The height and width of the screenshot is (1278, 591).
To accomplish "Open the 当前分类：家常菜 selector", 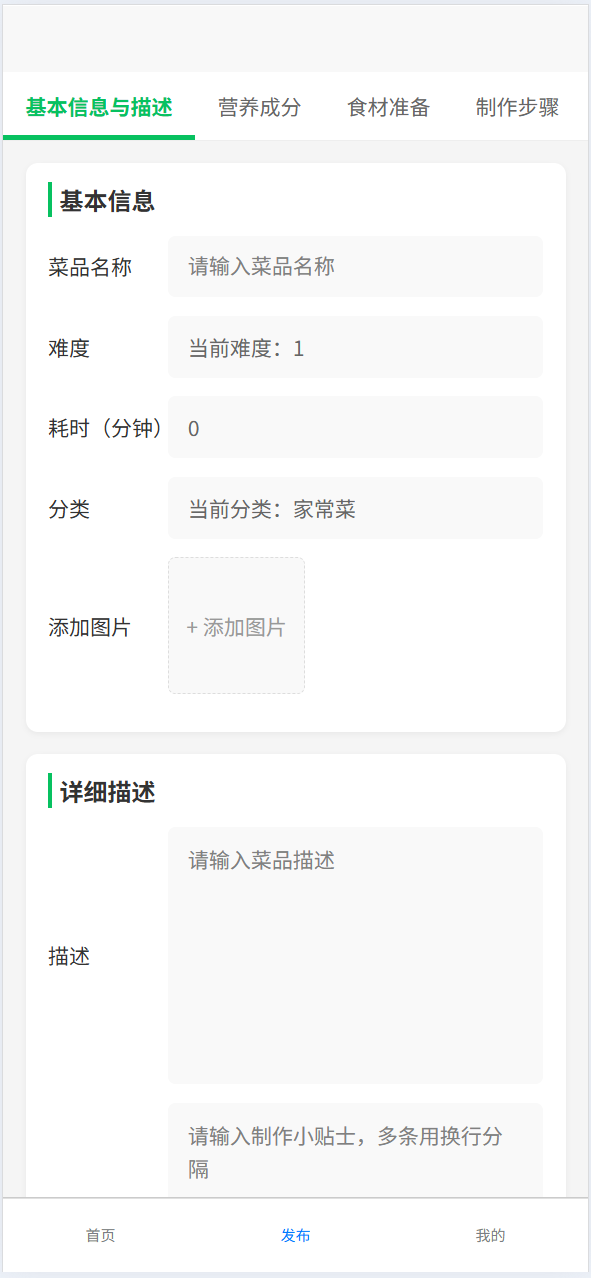I will pos(355,508).
